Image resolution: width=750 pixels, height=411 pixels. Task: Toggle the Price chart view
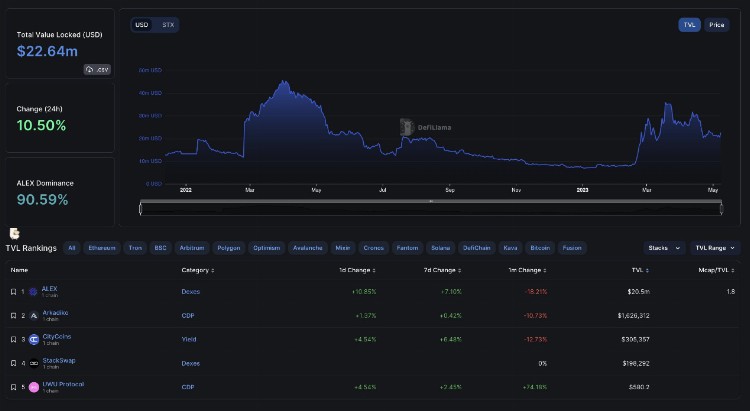(x=716, y=24)
